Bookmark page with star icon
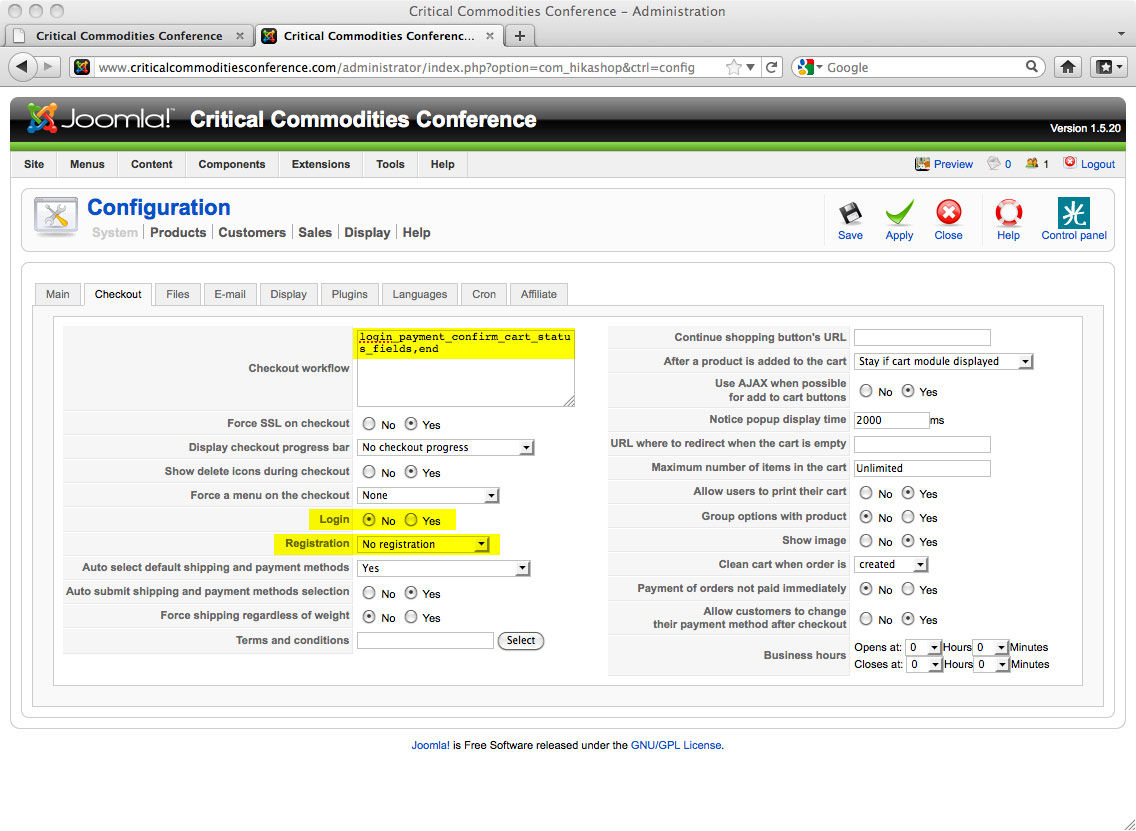Image resolution: width=1136 pixels, height=831 pixels. 733,67
